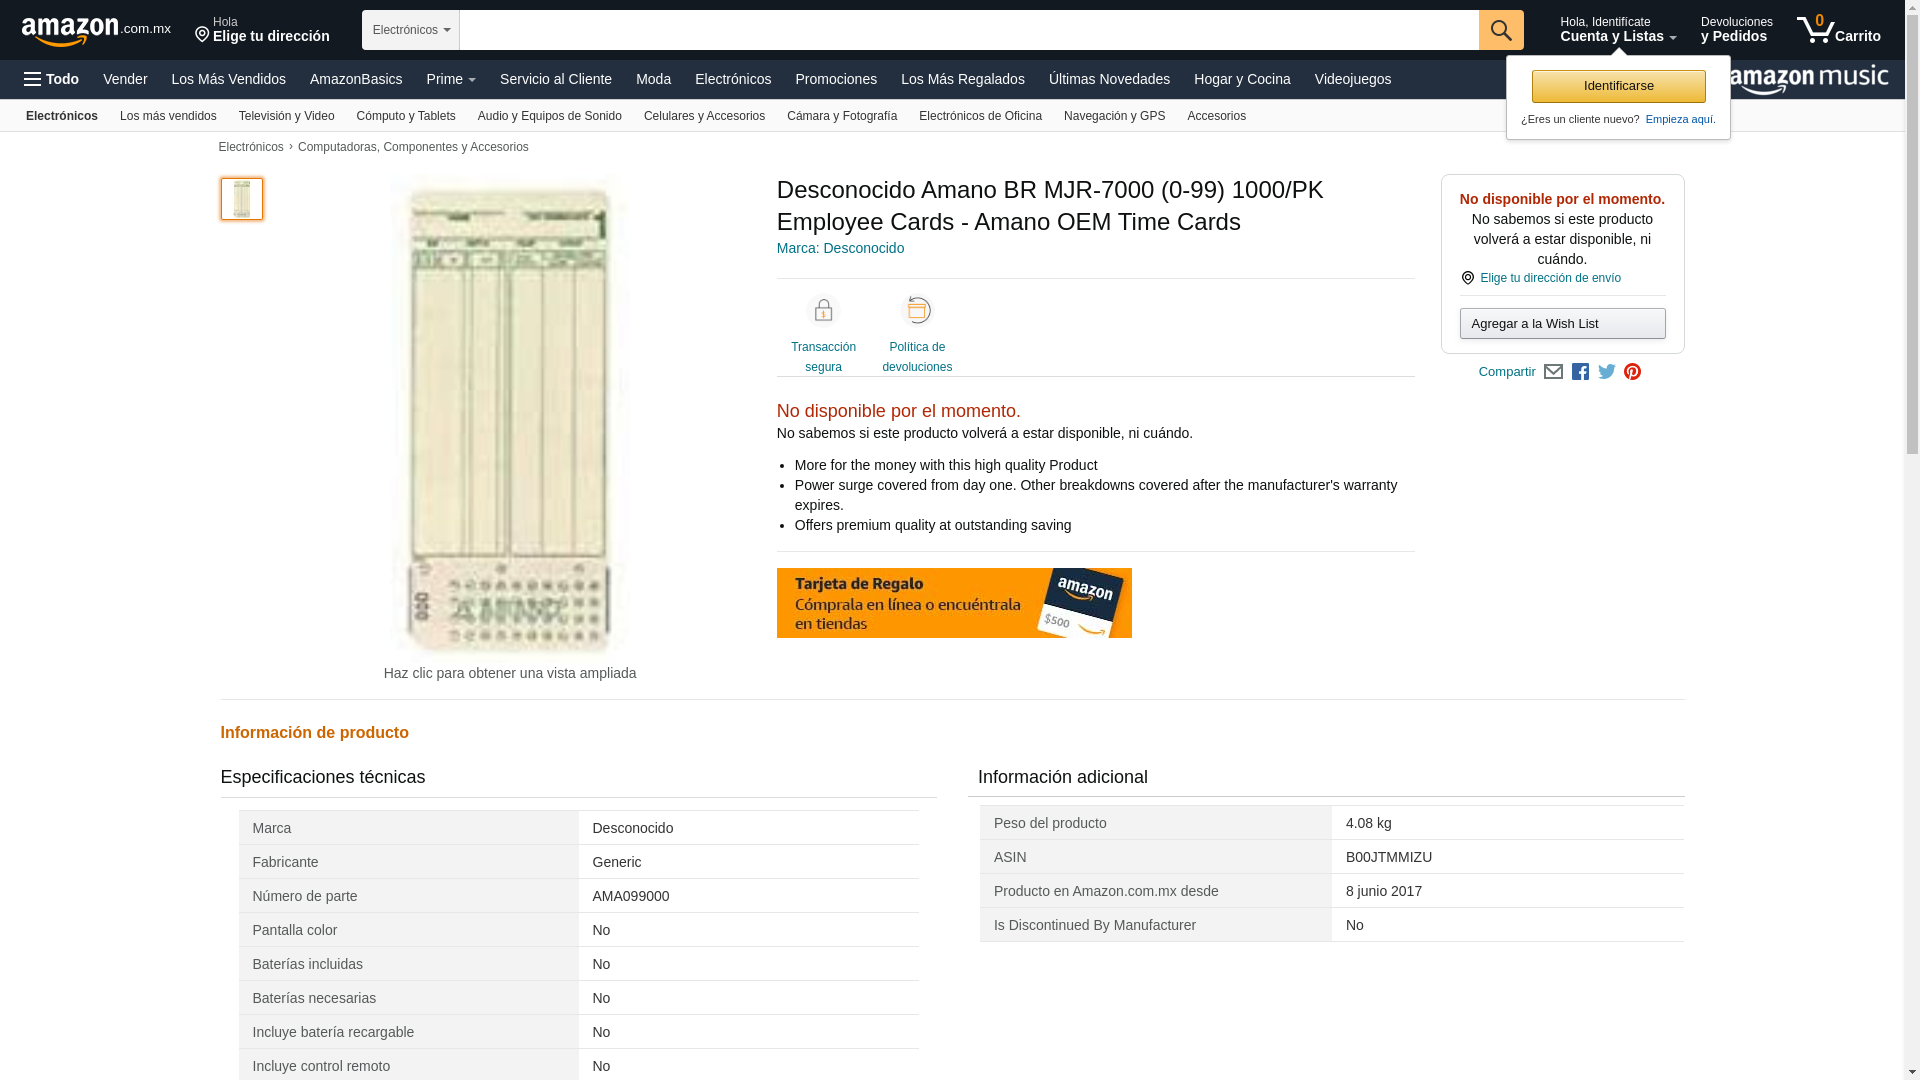Click the secure transaction lock icon
Image resolution: width=1920 pixels, height=1080 pixels.
coord(823,311)
